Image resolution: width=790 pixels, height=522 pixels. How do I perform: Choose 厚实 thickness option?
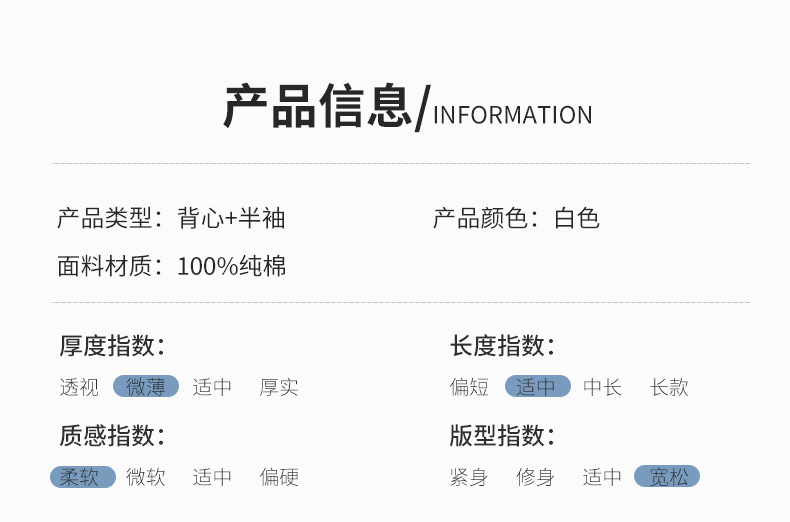pos(279,387)
